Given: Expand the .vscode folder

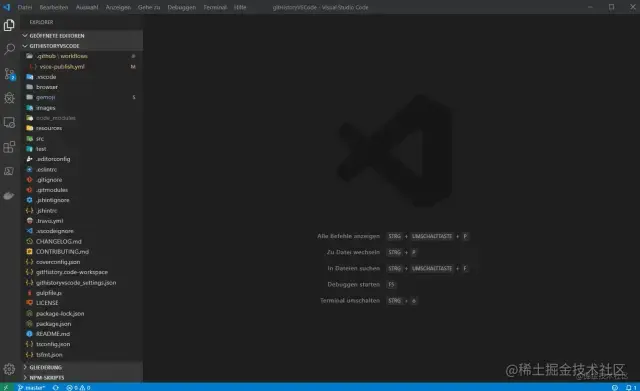Looking at the screenshot, I should point(82,77).
